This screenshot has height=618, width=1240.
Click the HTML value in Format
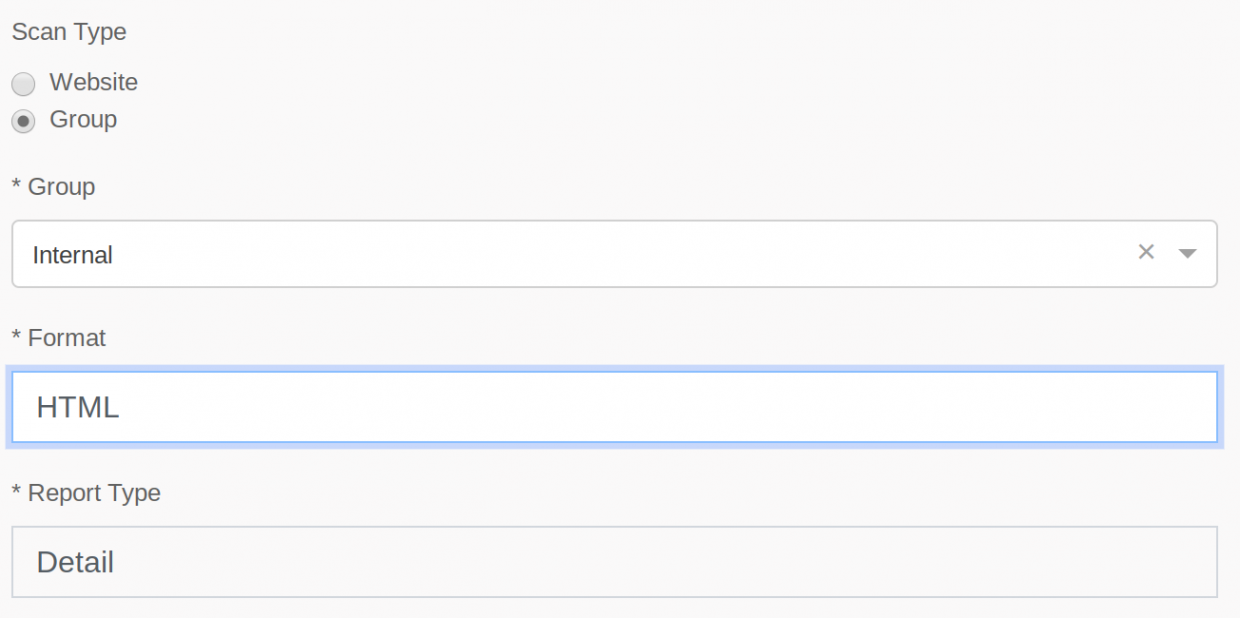click(78, 407)
